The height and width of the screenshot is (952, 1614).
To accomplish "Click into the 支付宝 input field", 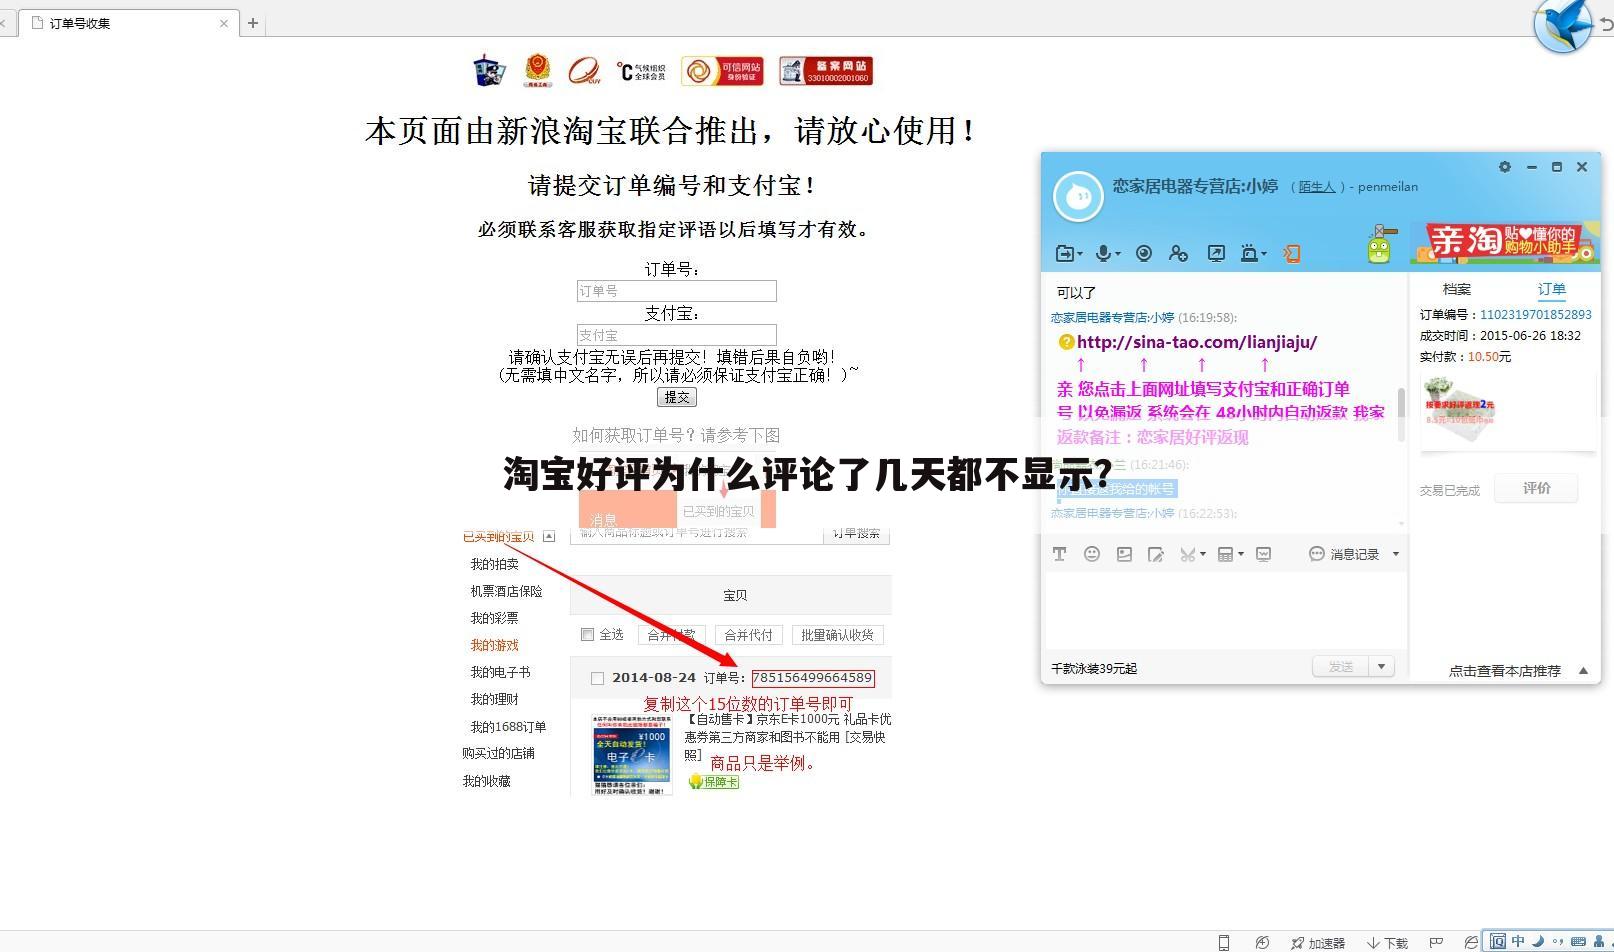I will pos(677,335).
